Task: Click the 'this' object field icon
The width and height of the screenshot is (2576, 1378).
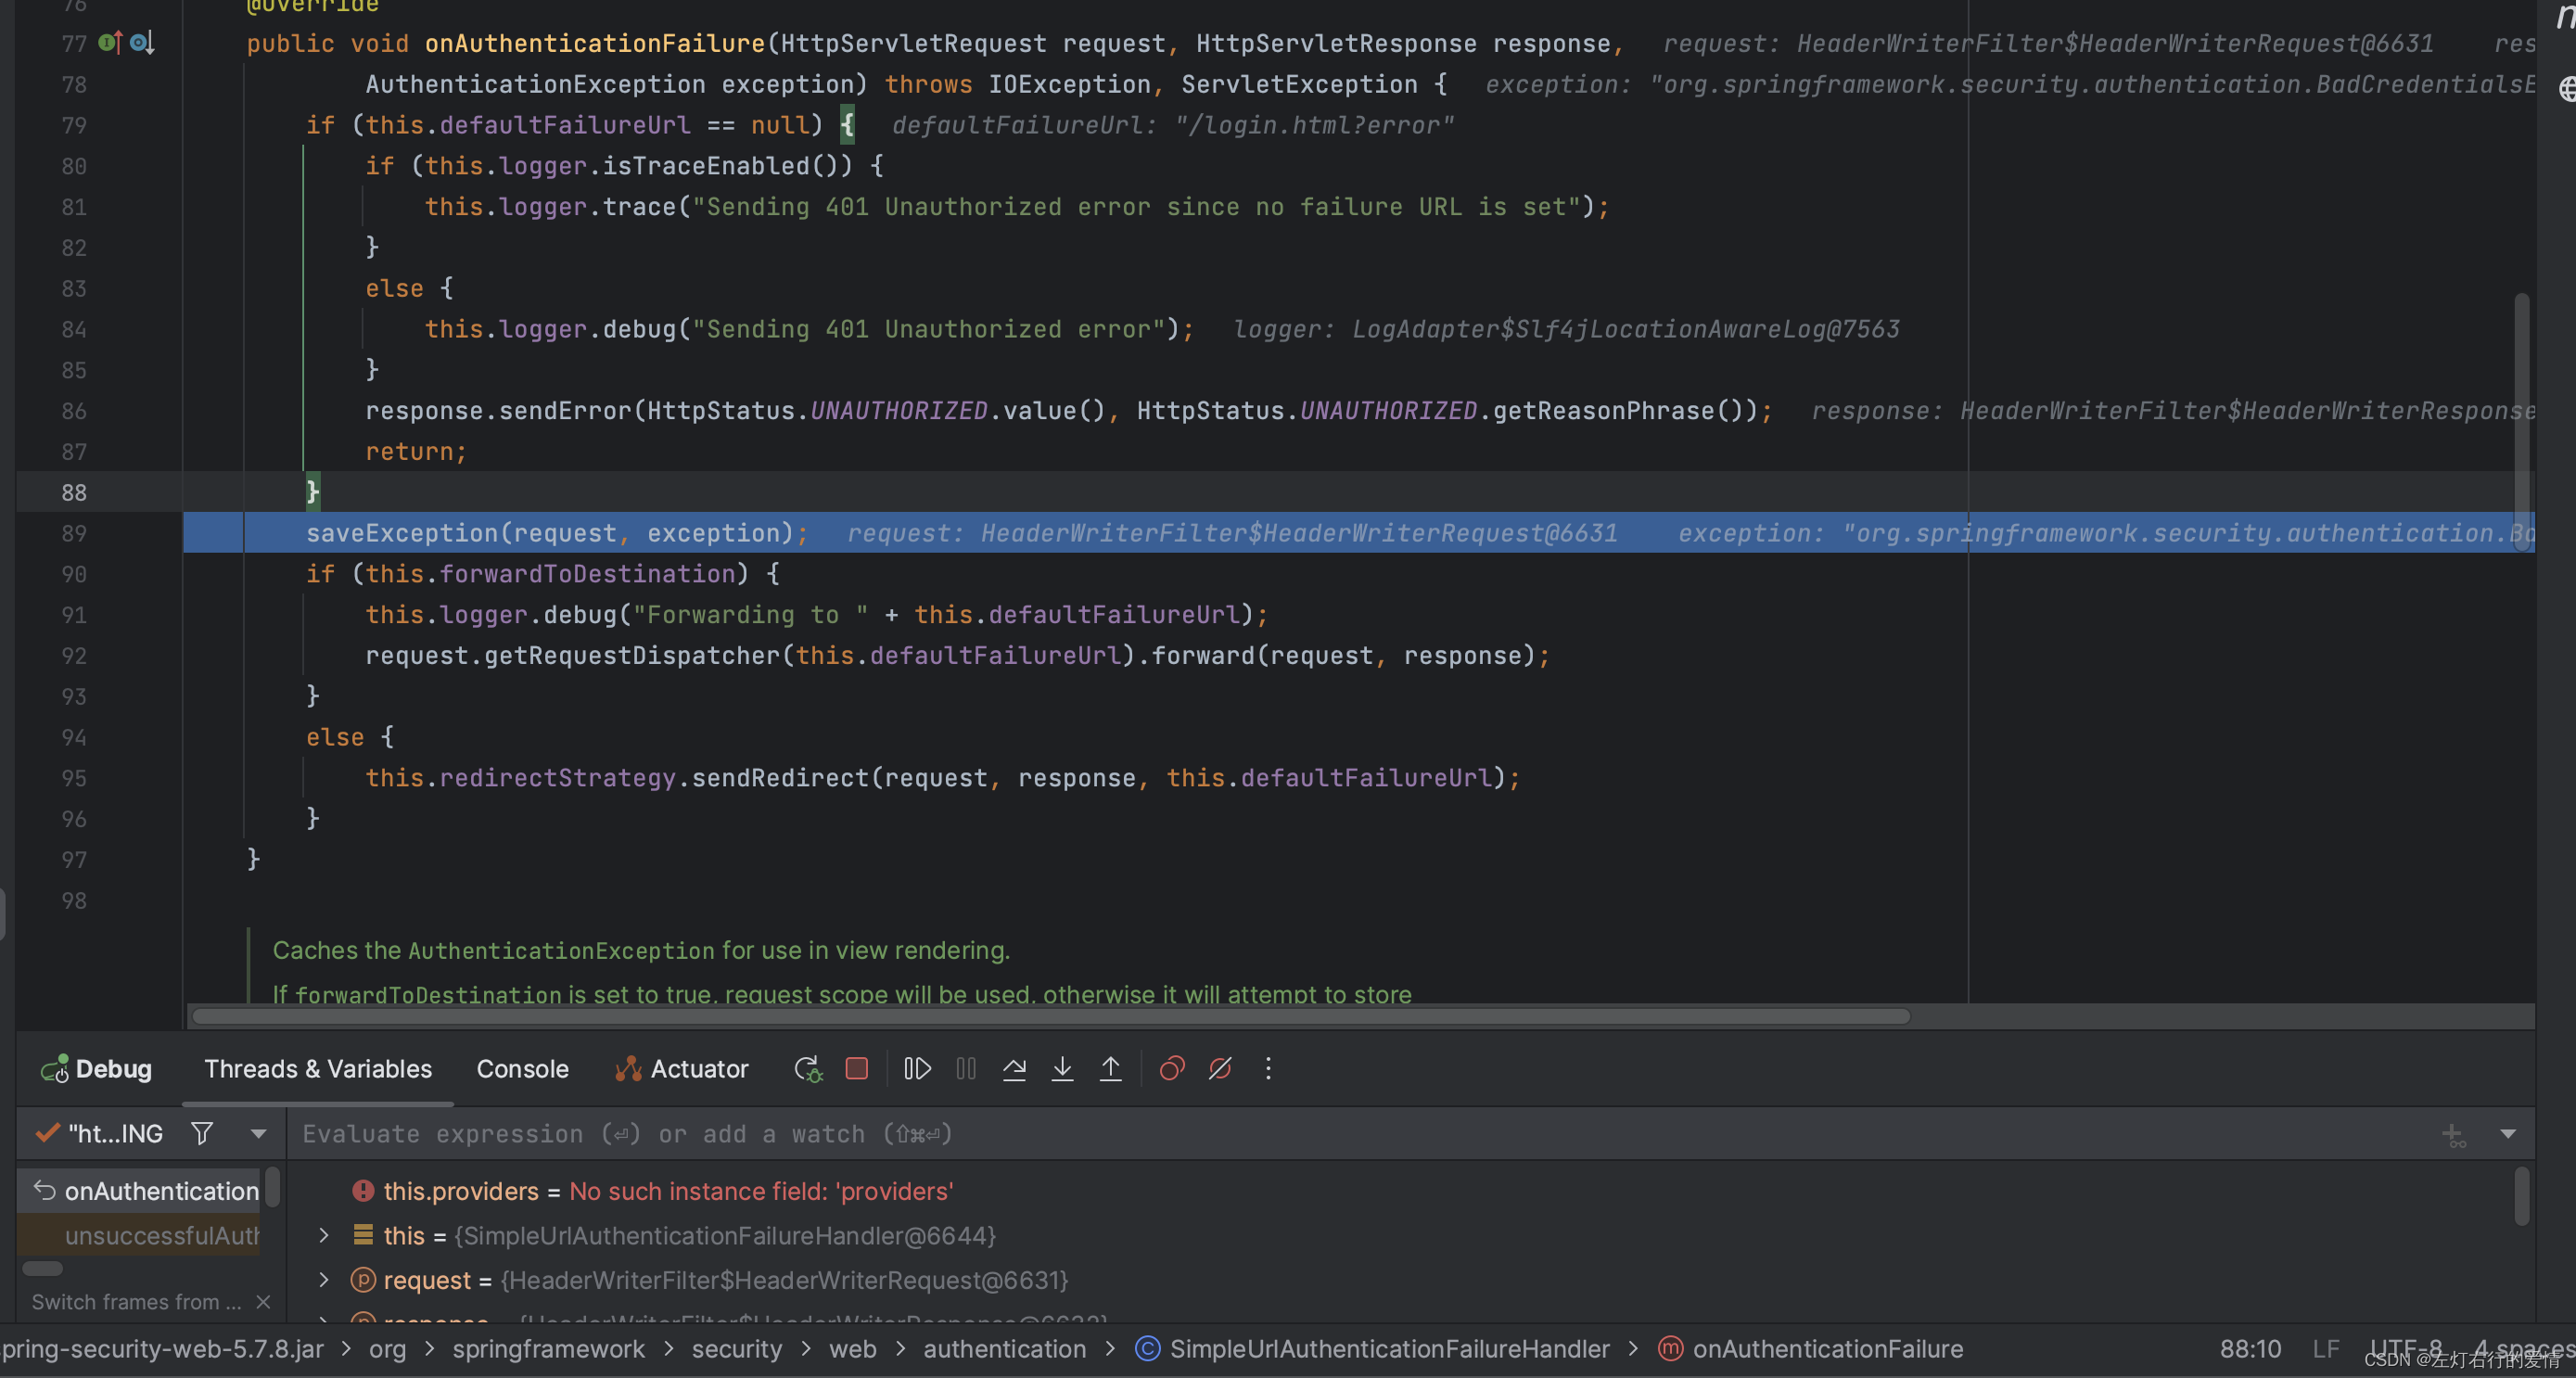Action: [363, 1236]
